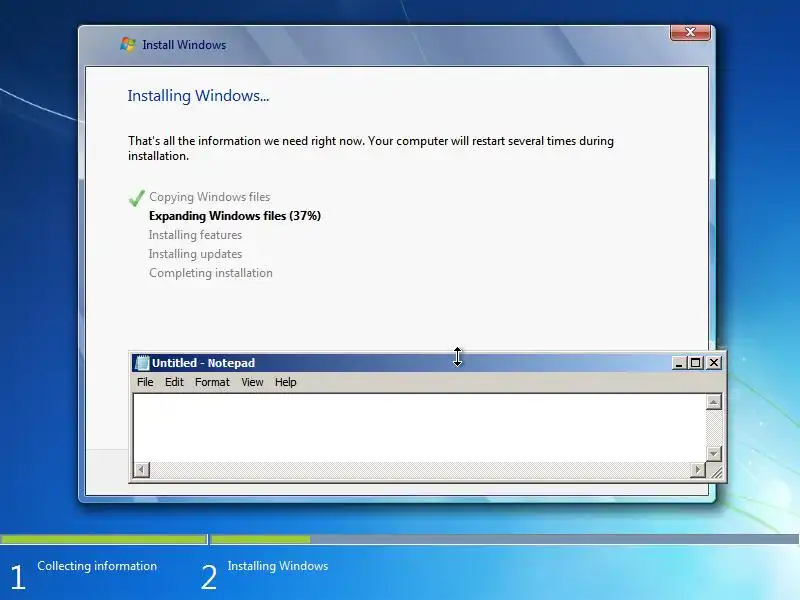This screenshot has height=600, width=800.
Task: Open the Help menu in Notepad
Action: pyautogui.click(x=285, y=382)
